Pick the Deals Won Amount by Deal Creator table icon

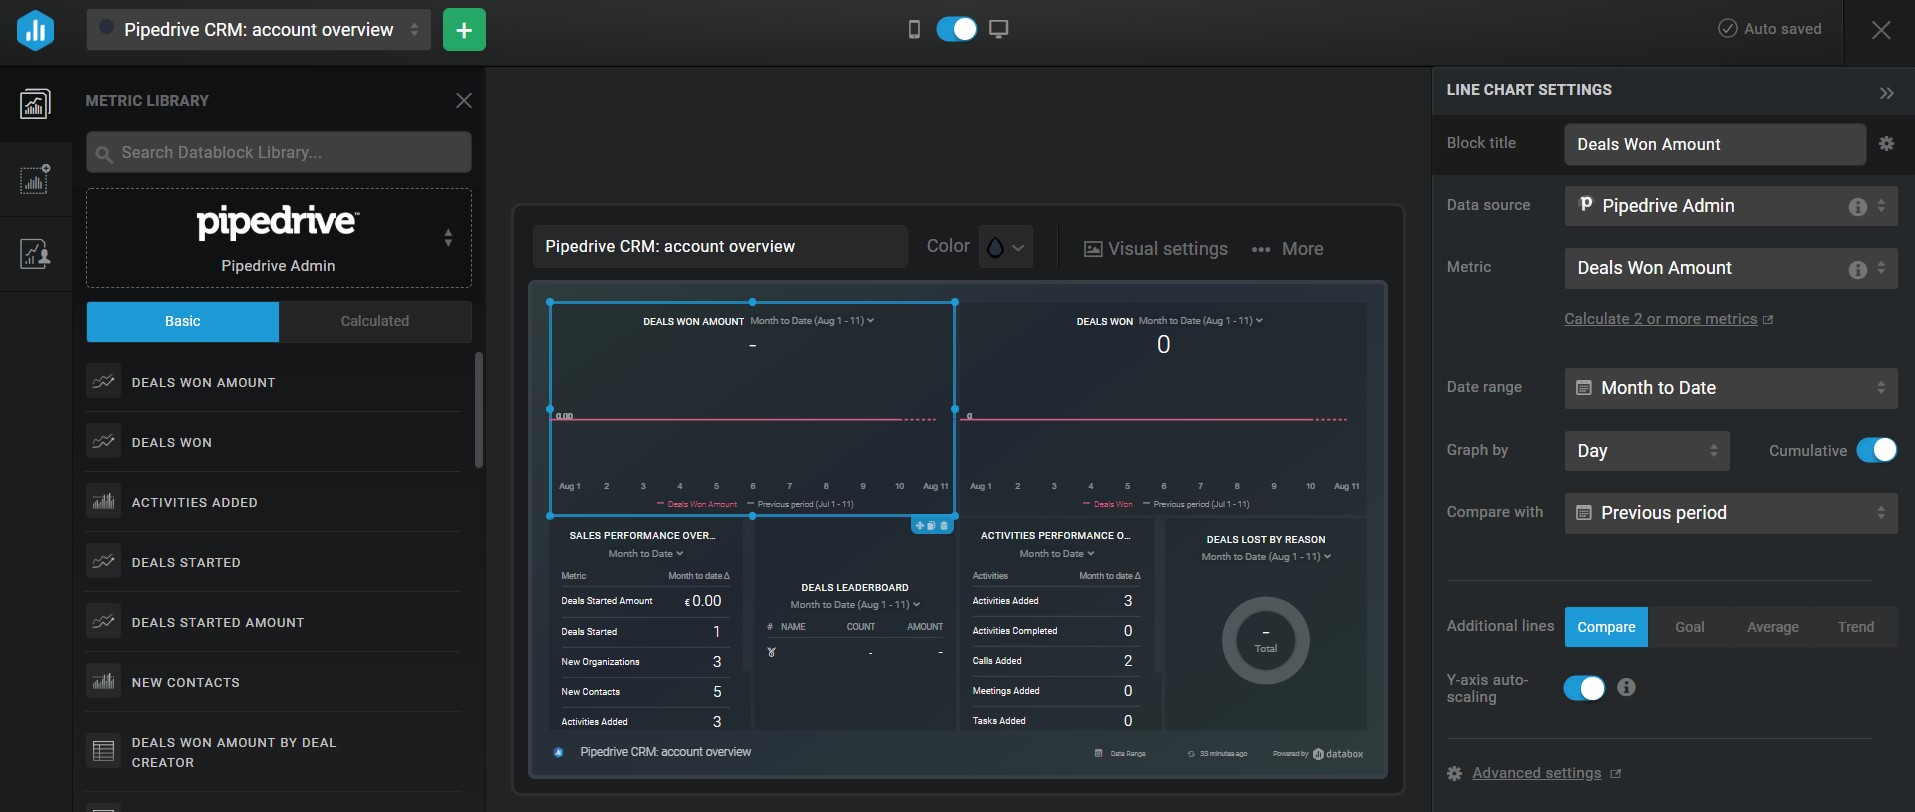pyautogui.click(x=103, y=751)
